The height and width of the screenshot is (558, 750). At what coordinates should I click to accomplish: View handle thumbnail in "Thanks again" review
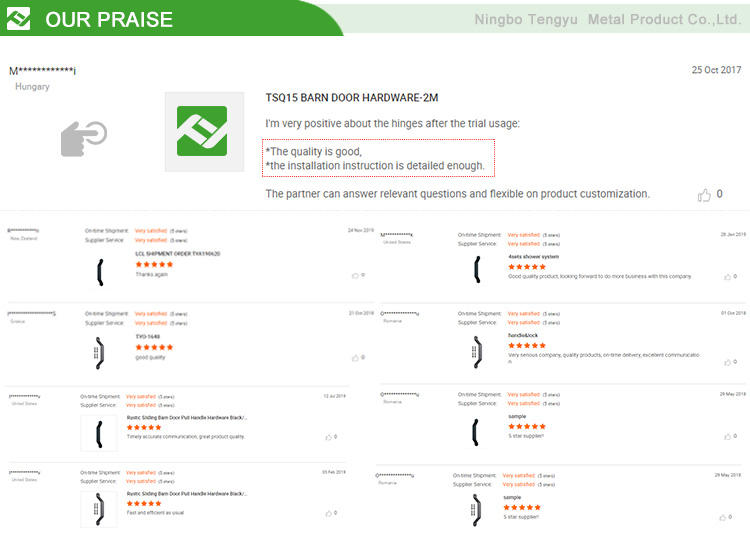point(99,270)
